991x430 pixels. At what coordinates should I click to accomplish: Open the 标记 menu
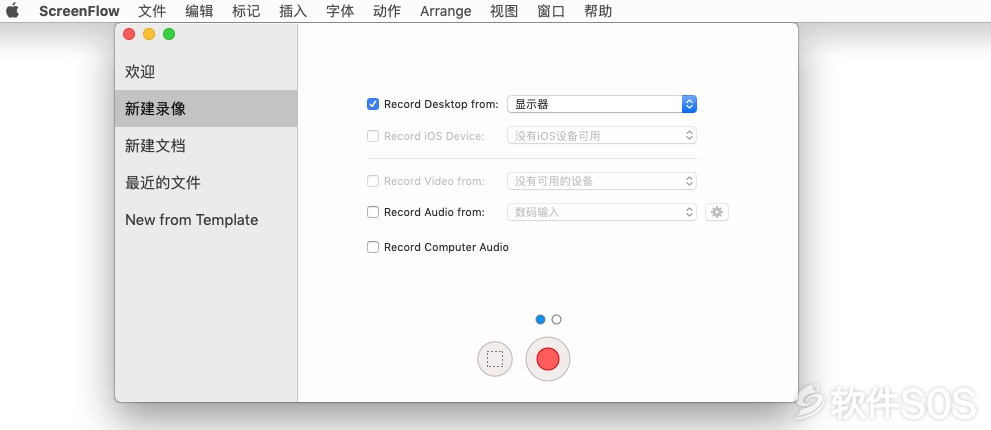(246, 11)
